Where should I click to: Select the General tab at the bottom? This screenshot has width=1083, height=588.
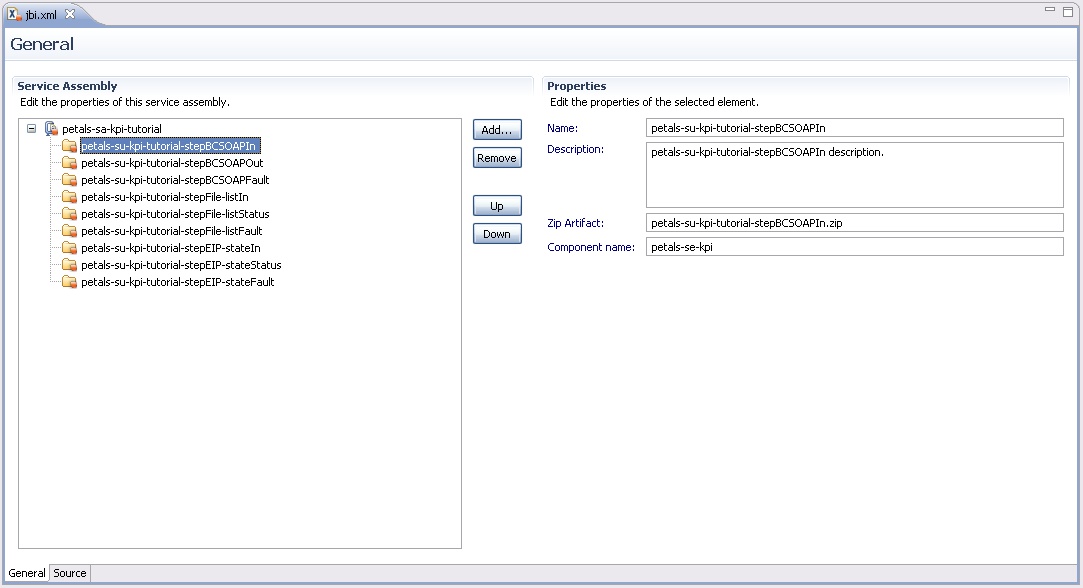click(x=27, y=573)
